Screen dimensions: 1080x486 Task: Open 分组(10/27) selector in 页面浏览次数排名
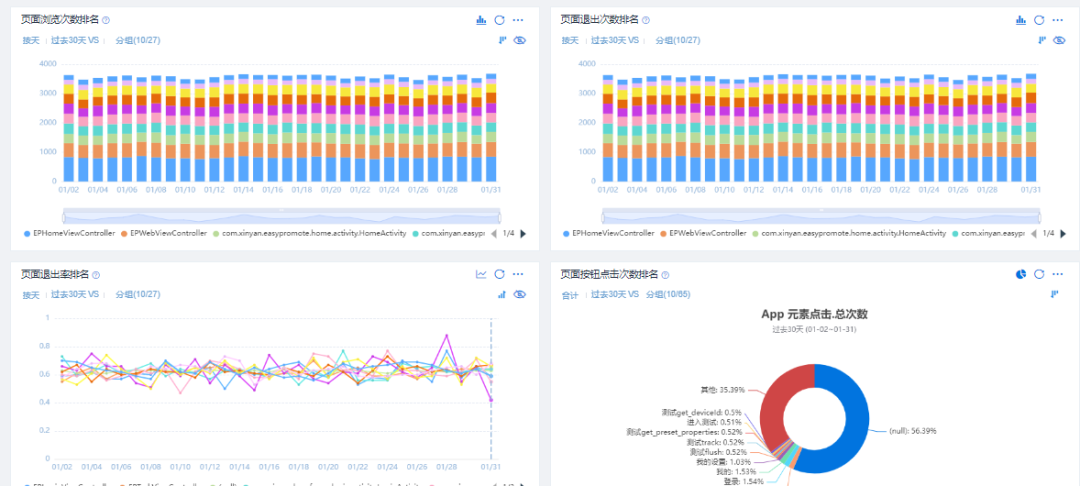click(x=138, y=41)
